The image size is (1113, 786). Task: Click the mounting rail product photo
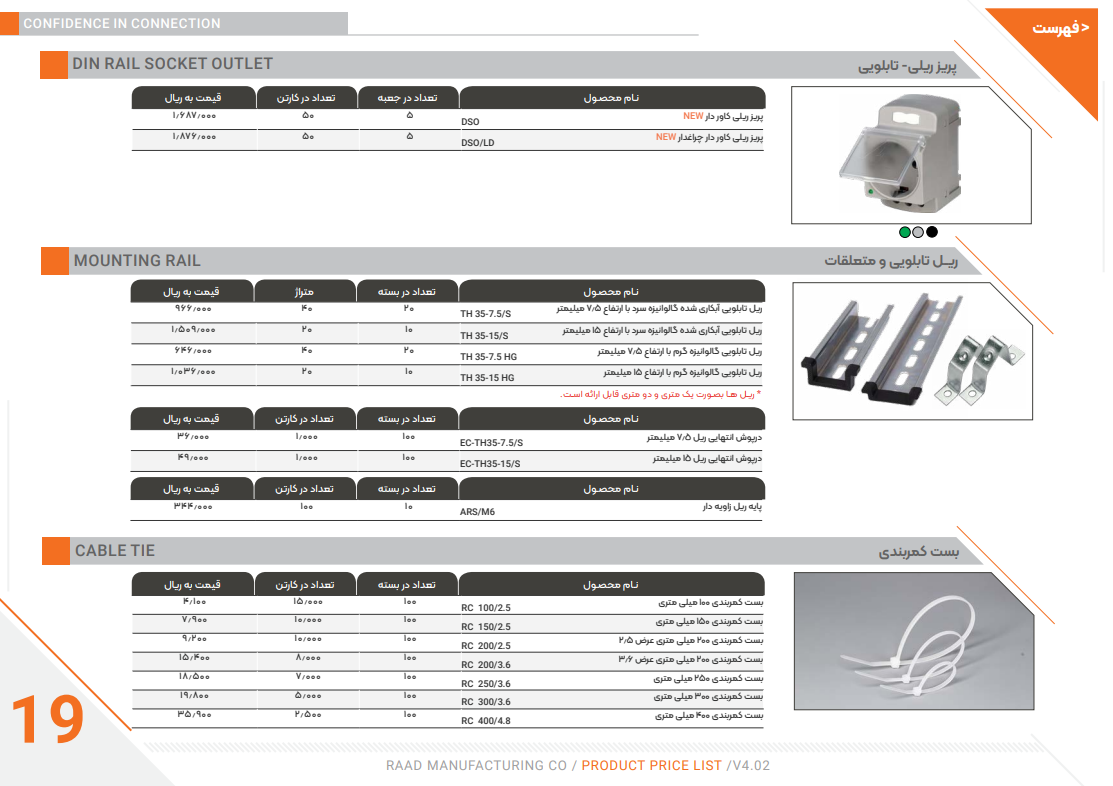910,350
